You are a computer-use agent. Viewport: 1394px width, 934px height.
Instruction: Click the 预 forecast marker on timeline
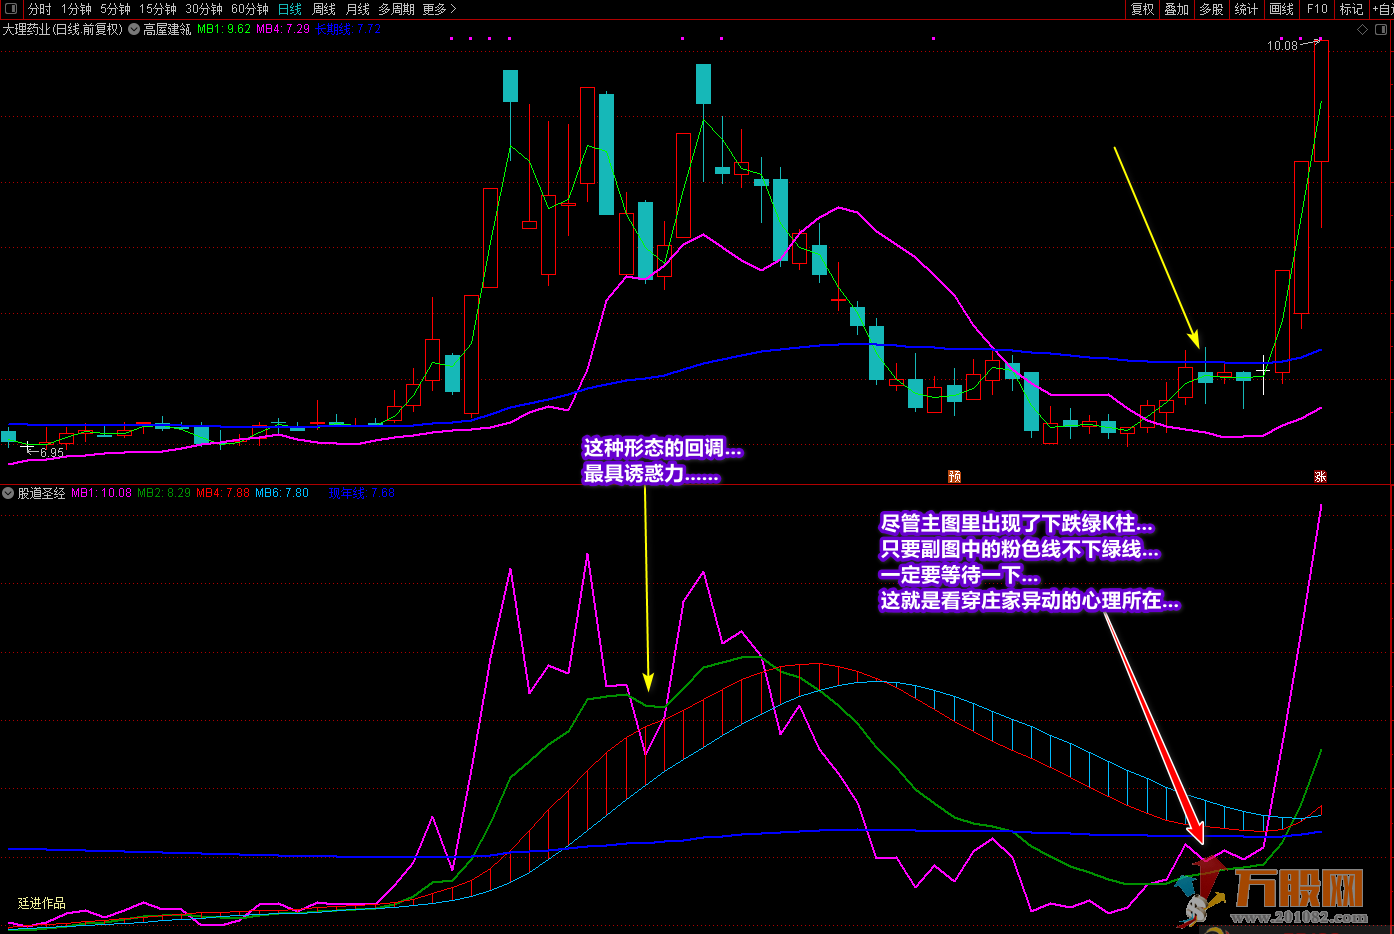pyautogui.click(x=954, y=476)
